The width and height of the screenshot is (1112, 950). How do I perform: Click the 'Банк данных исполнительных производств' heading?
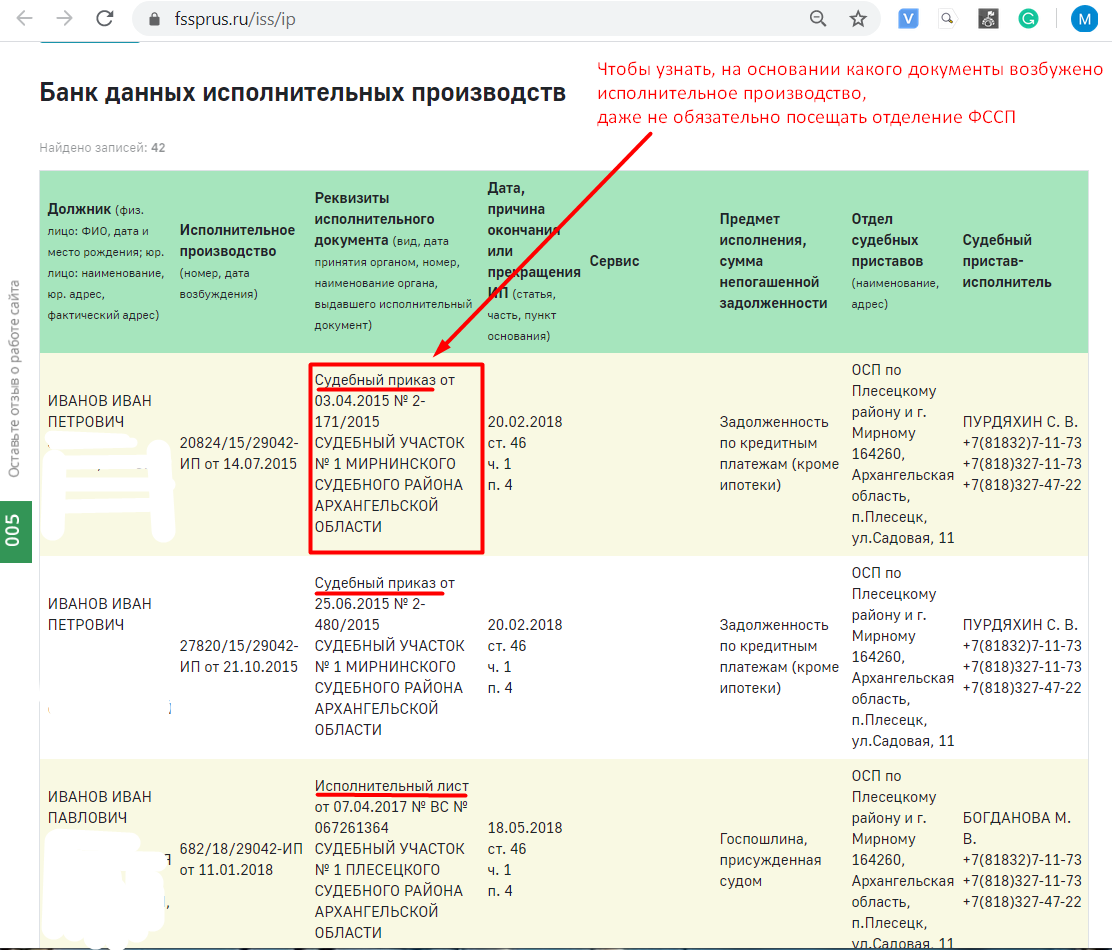point(302,93)
